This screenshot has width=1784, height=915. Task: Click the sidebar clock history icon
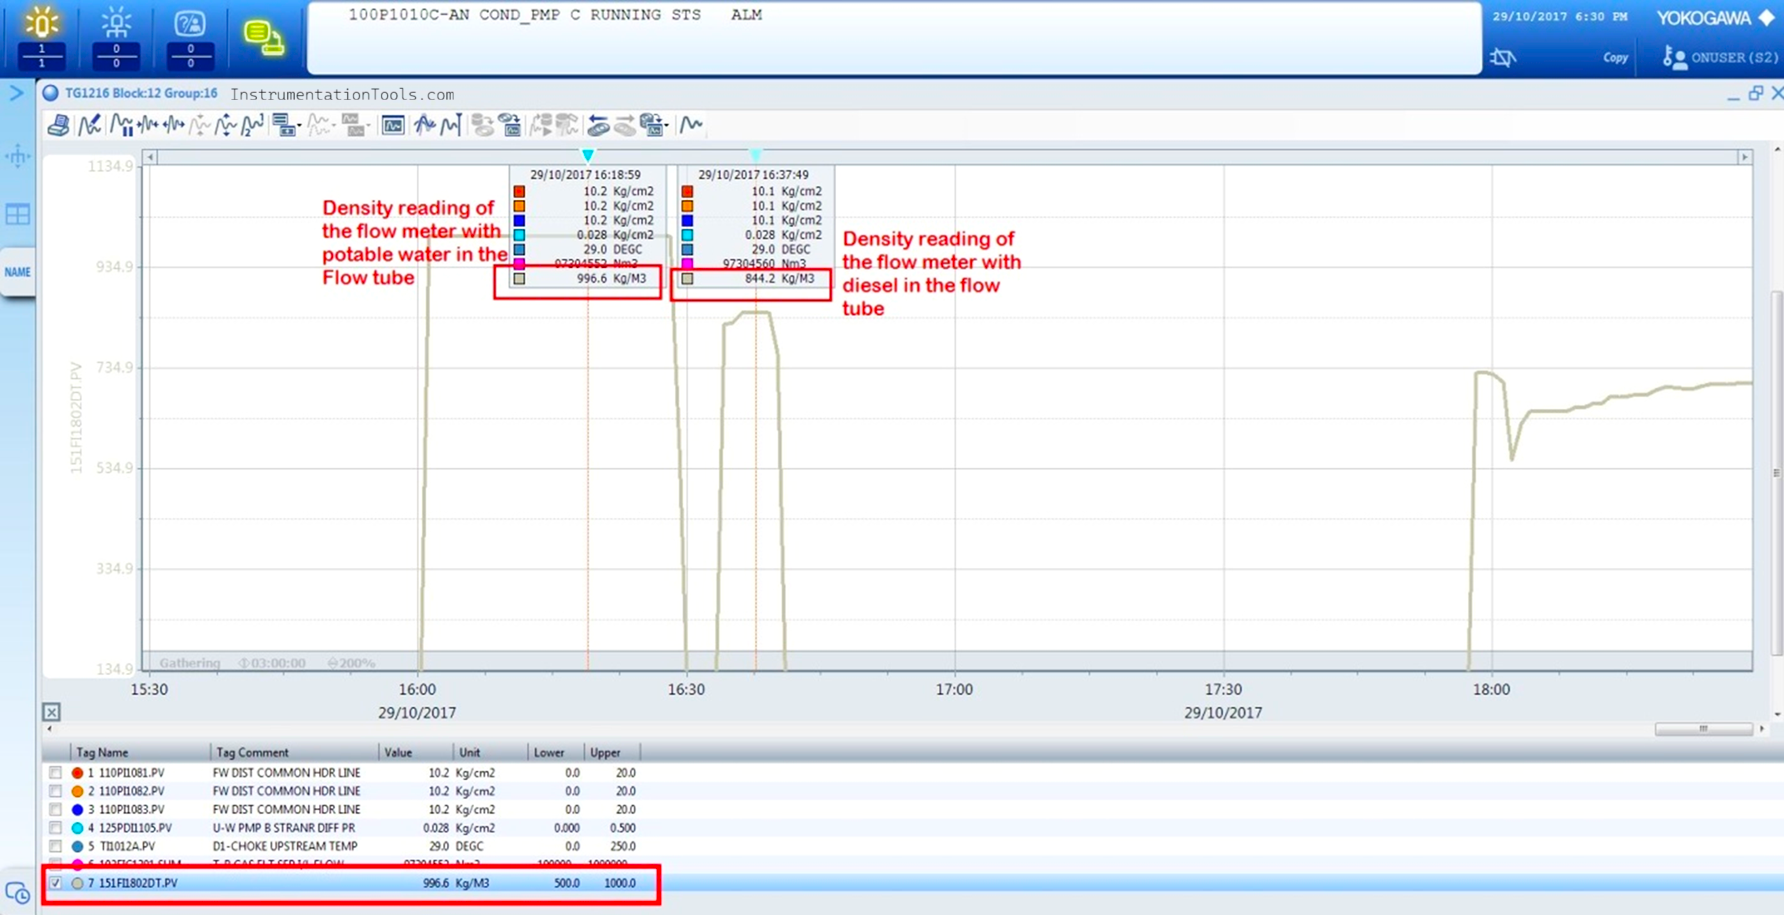point(17,892)
